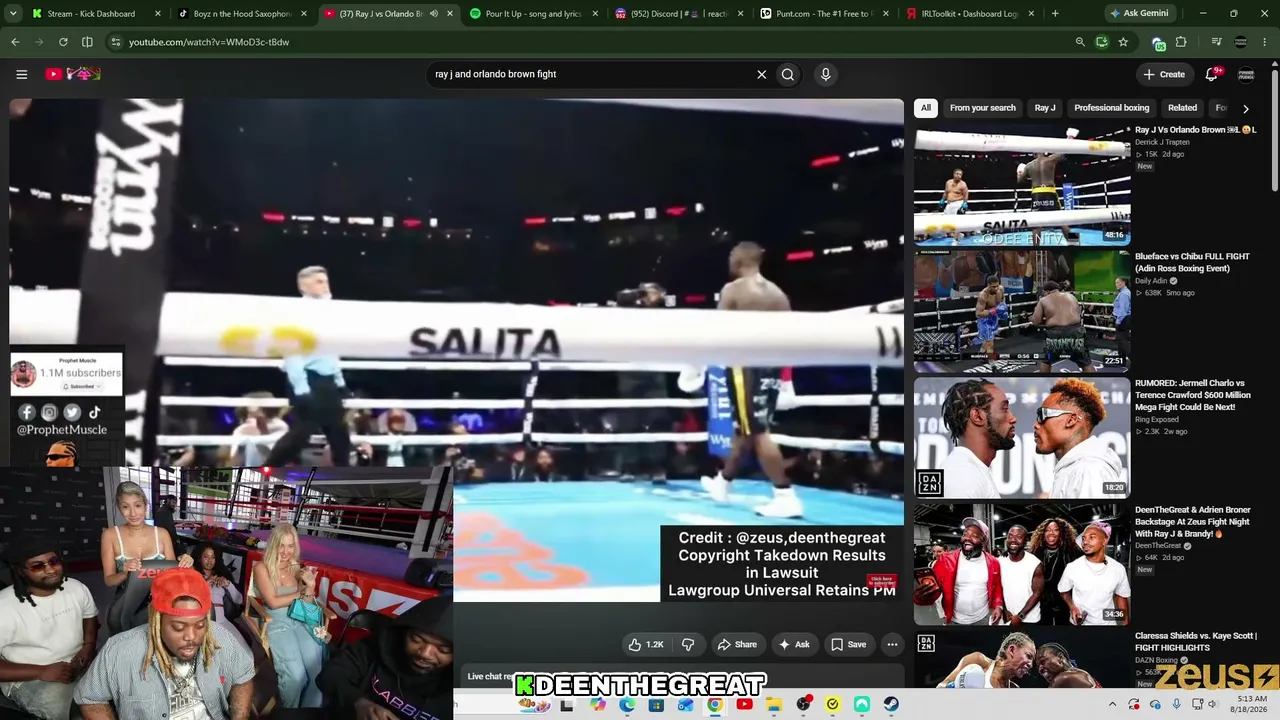1280x720 pixels.
Task: Open the zoom magnifier in address bar
Action: (x=1080, y=42)
